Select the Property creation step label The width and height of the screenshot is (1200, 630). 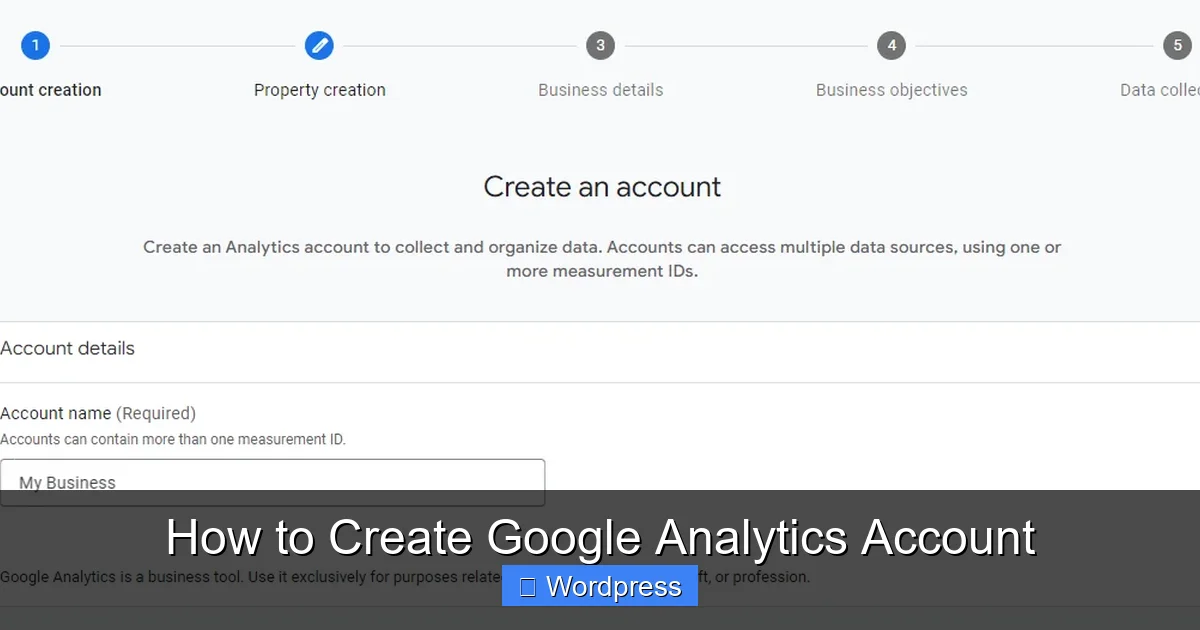pos(319,89)
